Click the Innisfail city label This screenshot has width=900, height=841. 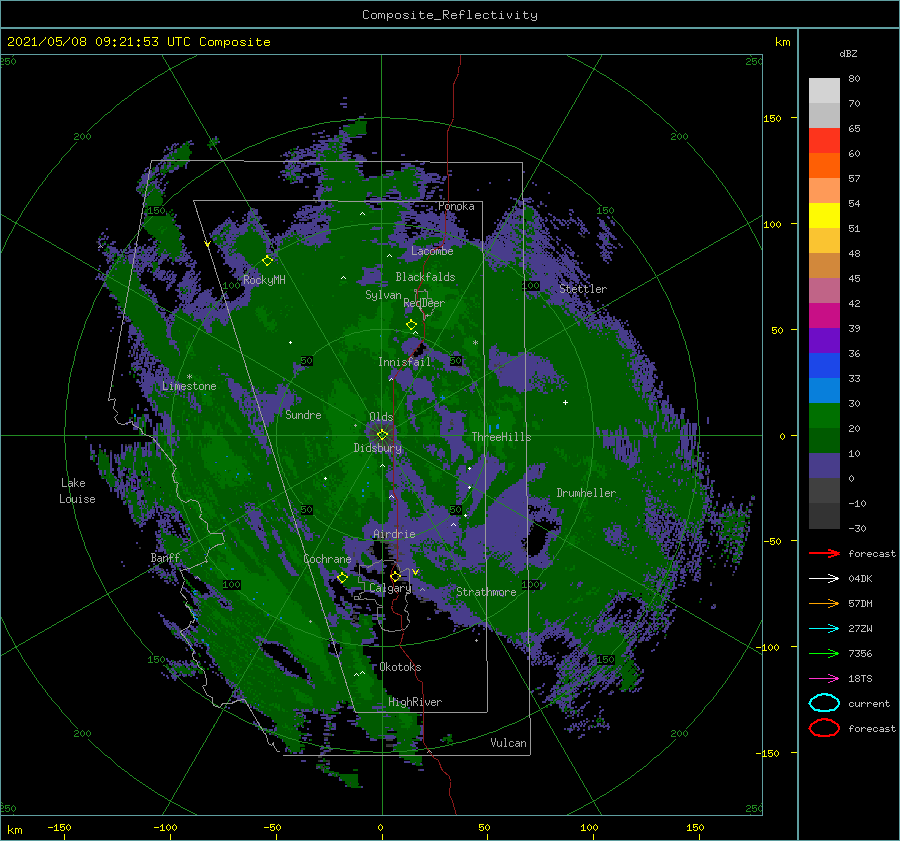pyautogui.click(x=405, y=362)
